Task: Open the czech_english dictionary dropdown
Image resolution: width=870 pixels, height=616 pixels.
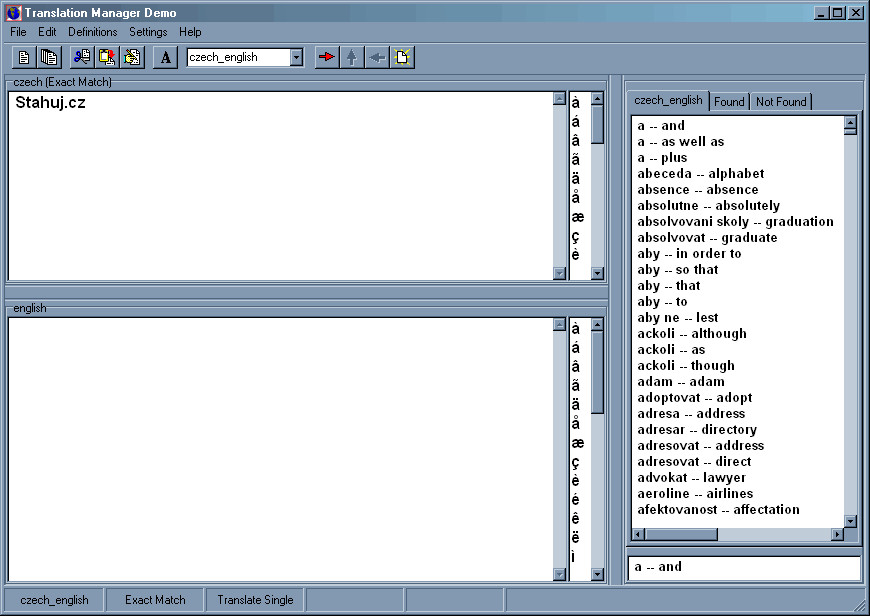Action: click(296, 57)
